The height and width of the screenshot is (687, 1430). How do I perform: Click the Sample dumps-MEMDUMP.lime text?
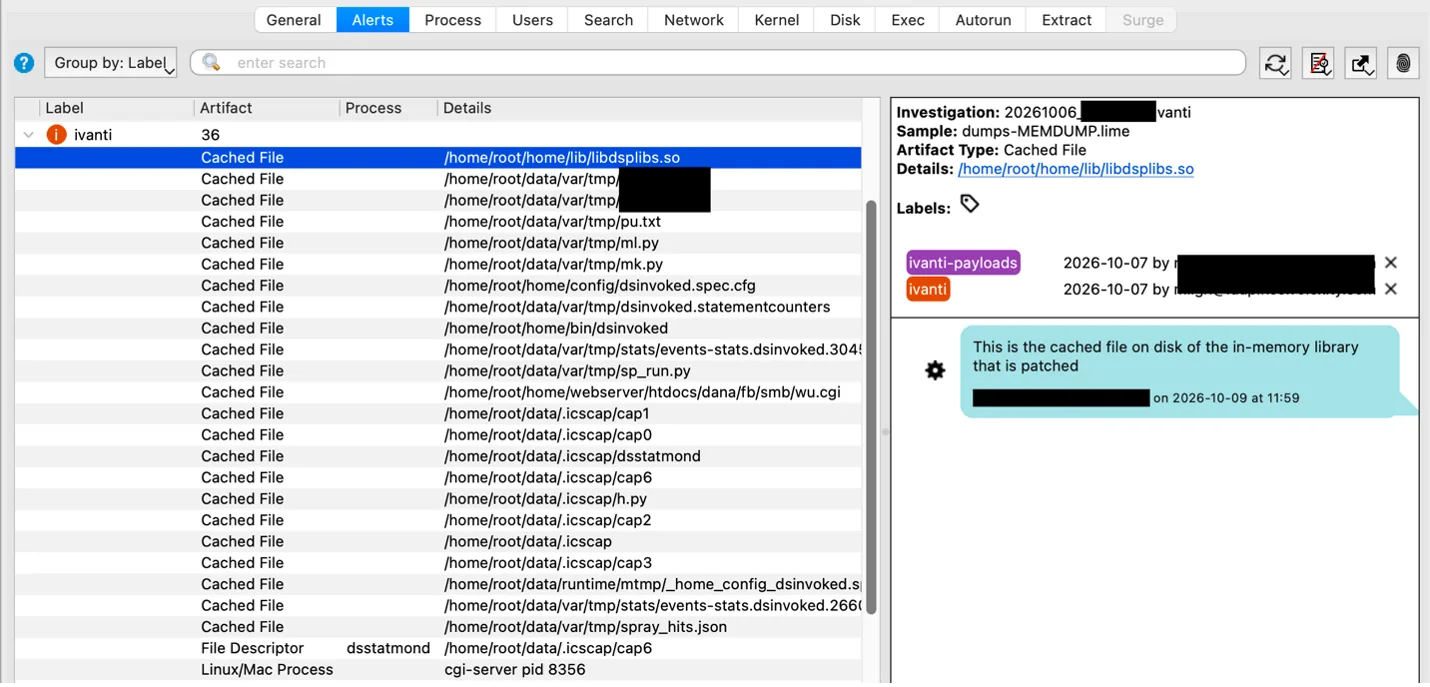coord(1013,131)
